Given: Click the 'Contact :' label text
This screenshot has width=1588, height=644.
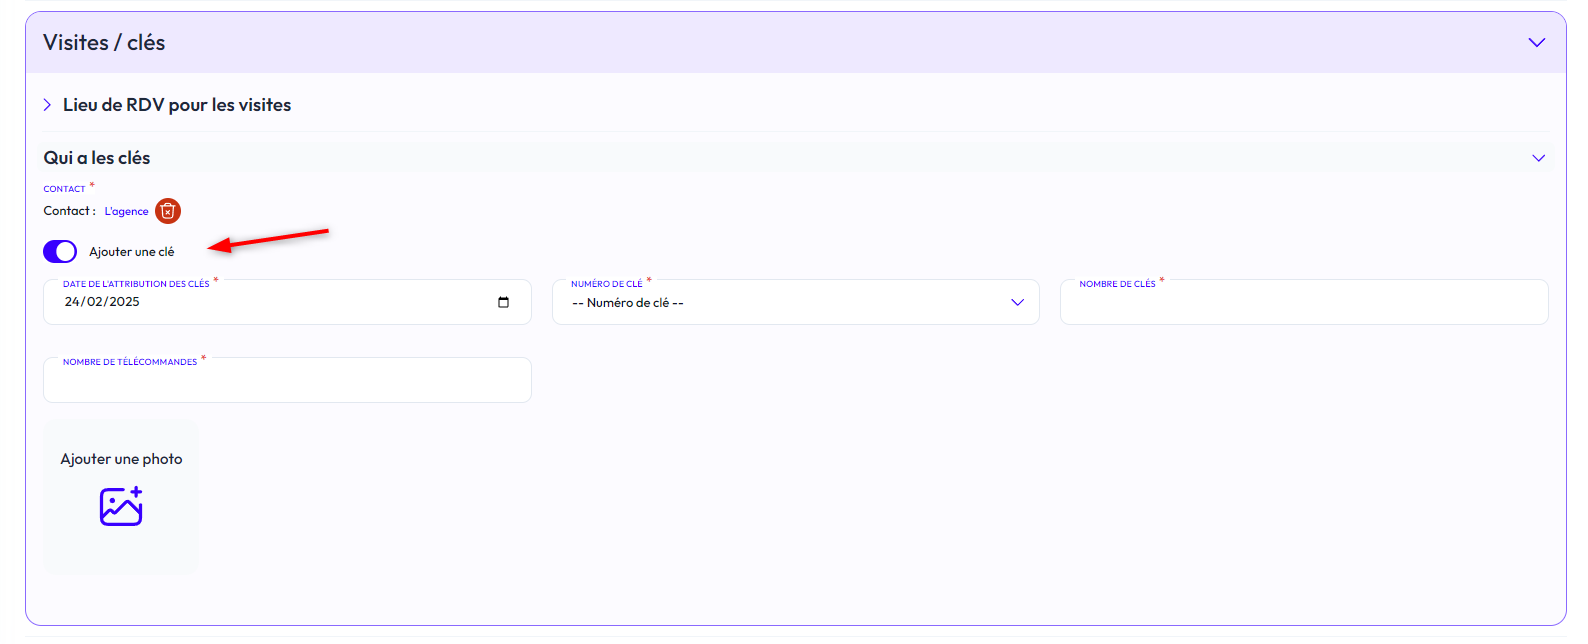Looking at the screenshot, I should coord(69,211).
